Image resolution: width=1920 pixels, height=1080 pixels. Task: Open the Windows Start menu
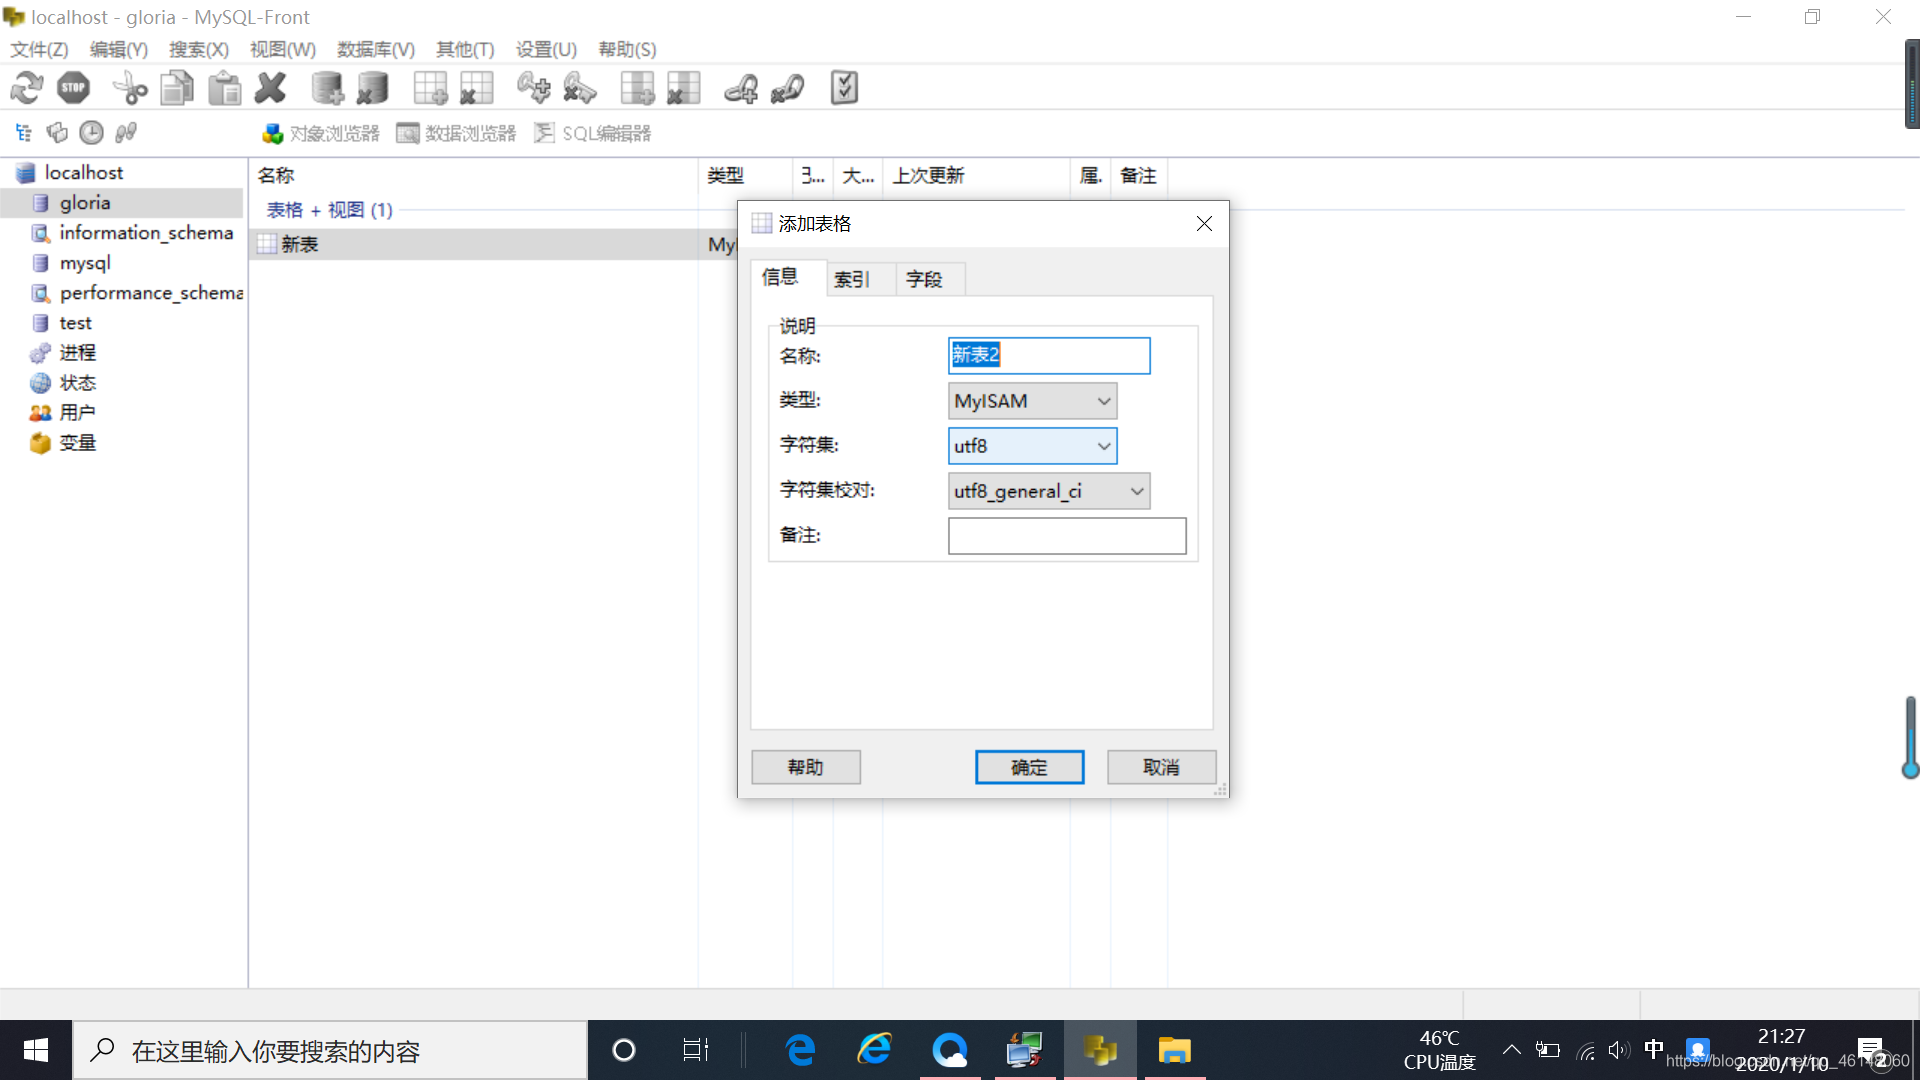pos(36,1050)
